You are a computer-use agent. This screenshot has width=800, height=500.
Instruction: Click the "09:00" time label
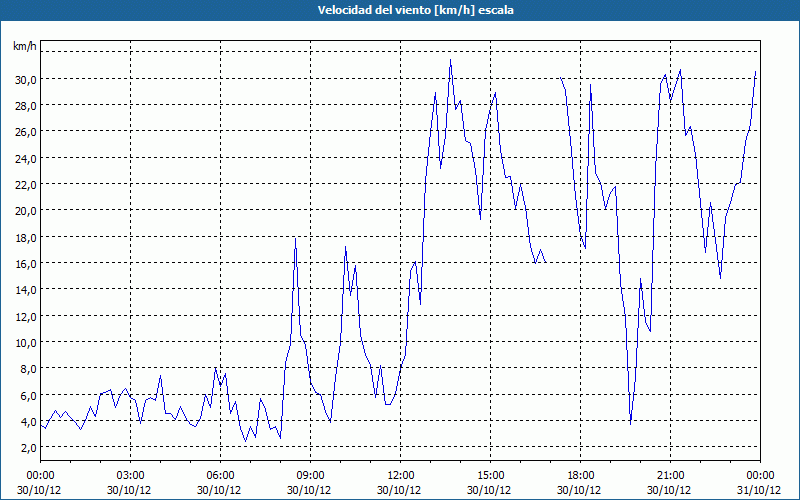click(x=311, y=475)
